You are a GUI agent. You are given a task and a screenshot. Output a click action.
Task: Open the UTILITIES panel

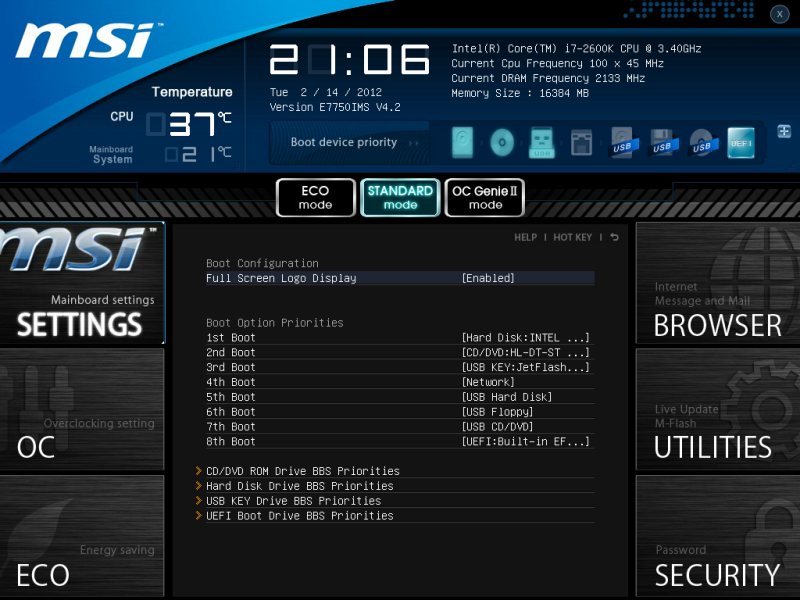pos(718,409)
